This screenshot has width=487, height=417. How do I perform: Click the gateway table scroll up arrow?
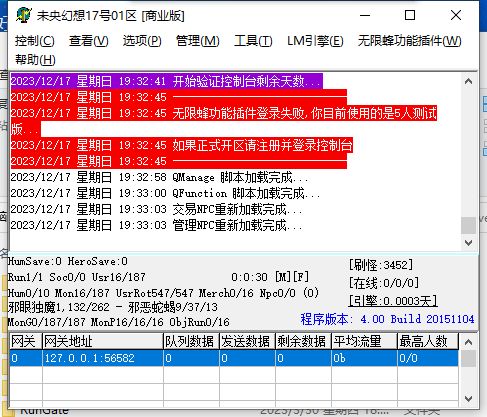tap(468, 342)
